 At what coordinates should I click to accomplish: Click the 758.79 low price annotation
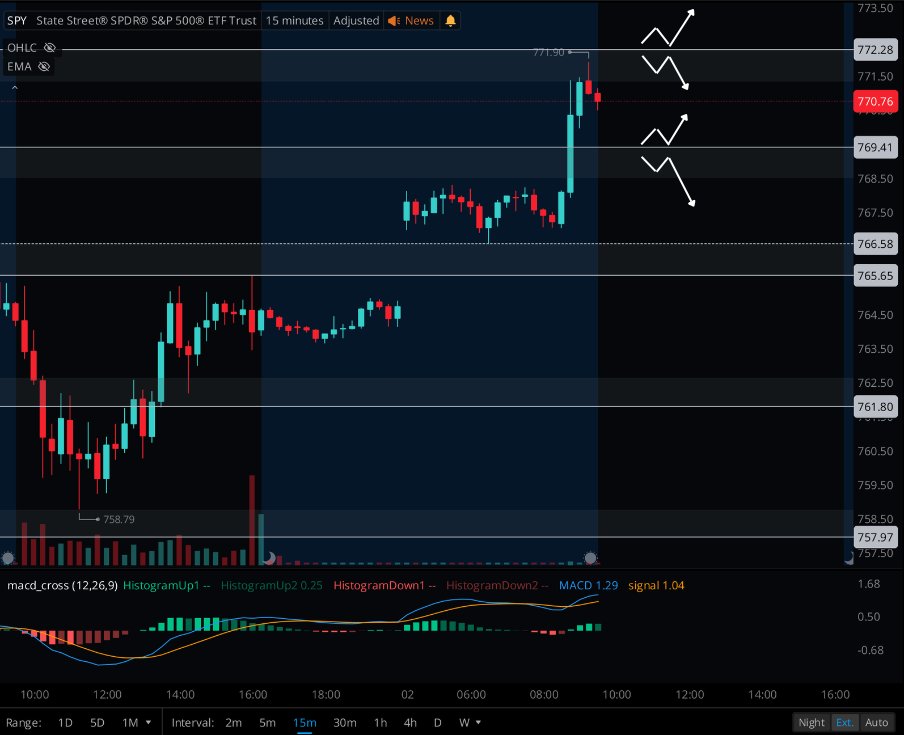tap(119, 519)
